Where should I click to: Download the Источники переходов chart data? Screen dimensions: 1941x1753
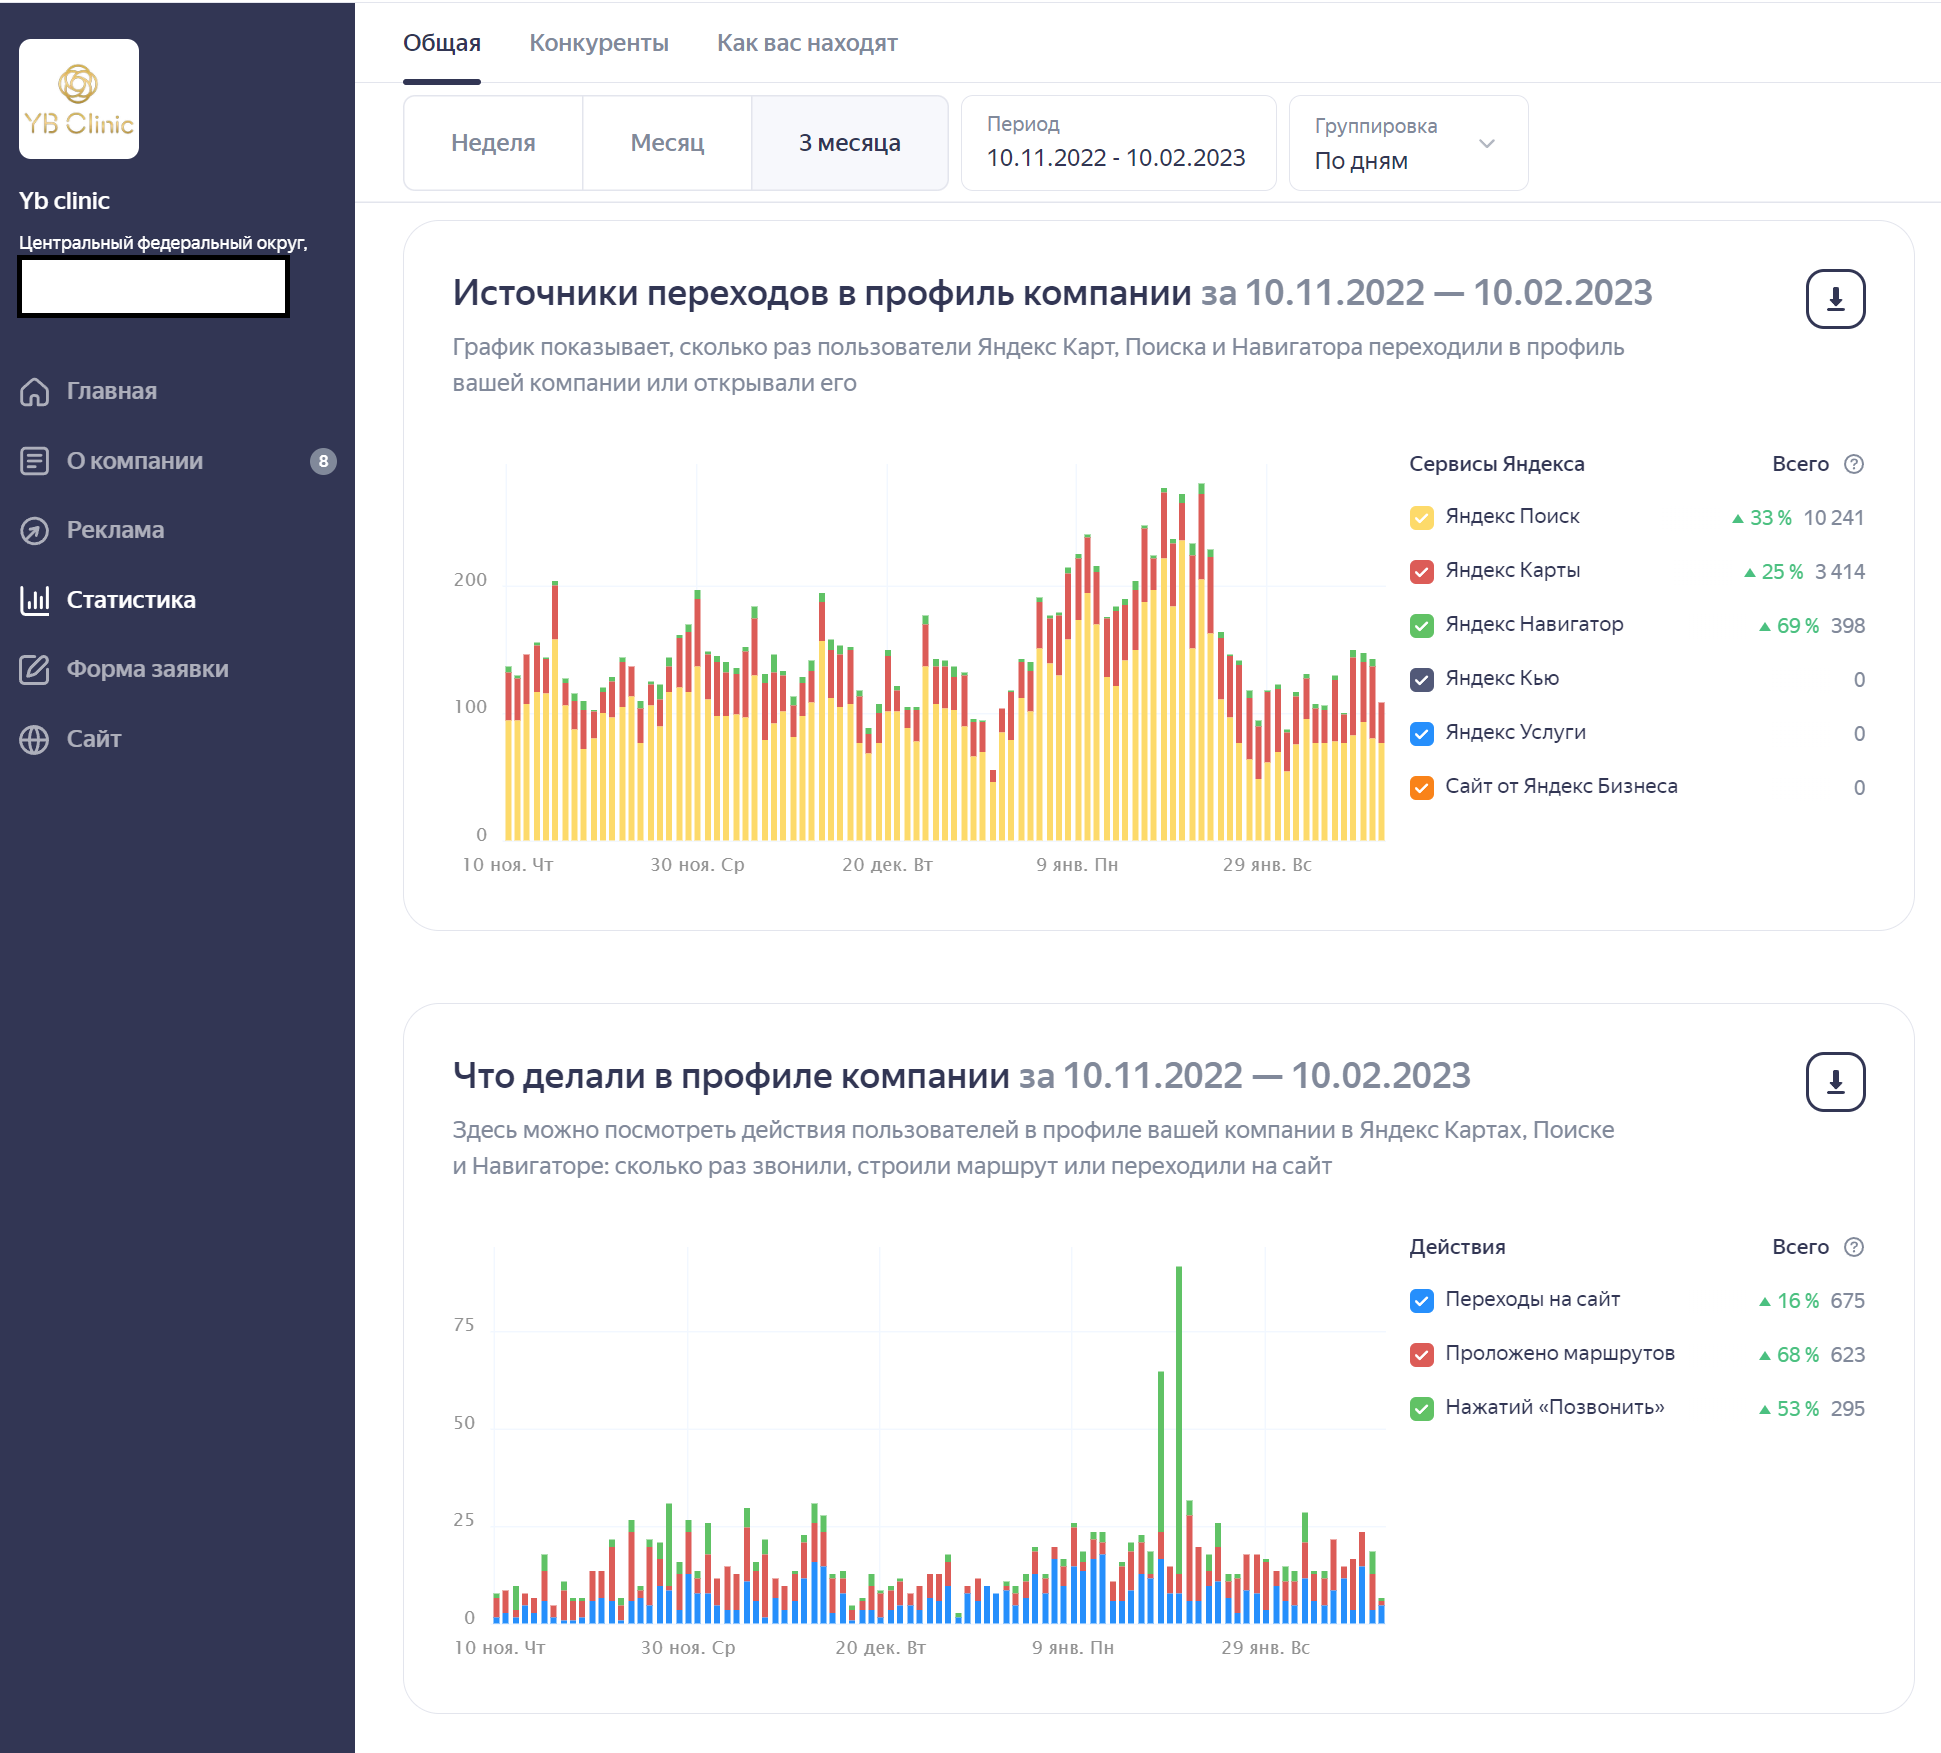click(1835, 299)
